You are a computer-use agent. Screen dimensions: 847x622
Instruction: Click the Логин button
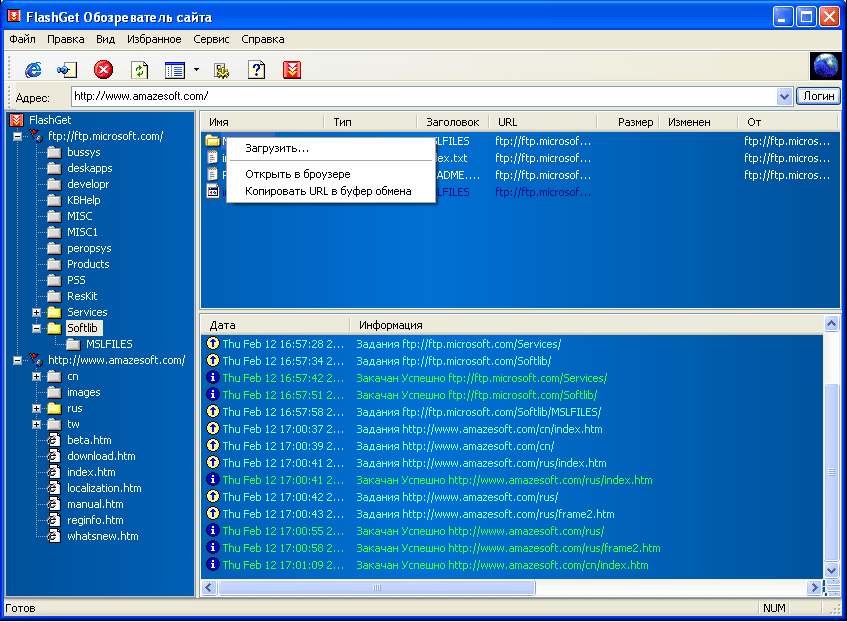[x=818, y=96]
